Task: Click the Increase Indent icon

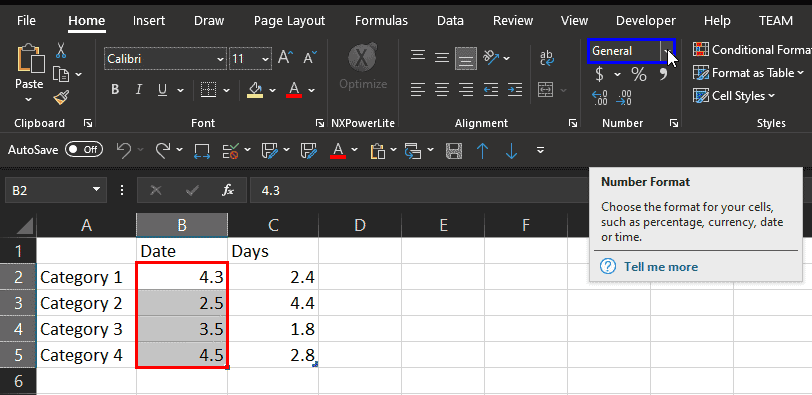Action: [514, 90]
